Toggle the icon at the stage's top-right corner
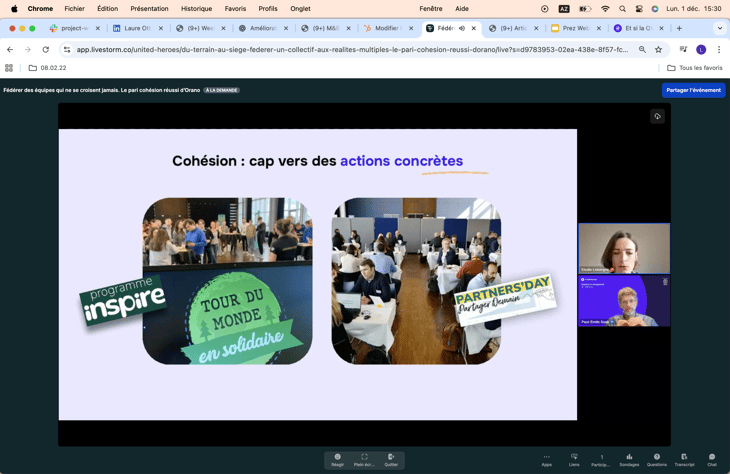The width and height of the screenshot is (730, 474). click(x=657, y=117)
